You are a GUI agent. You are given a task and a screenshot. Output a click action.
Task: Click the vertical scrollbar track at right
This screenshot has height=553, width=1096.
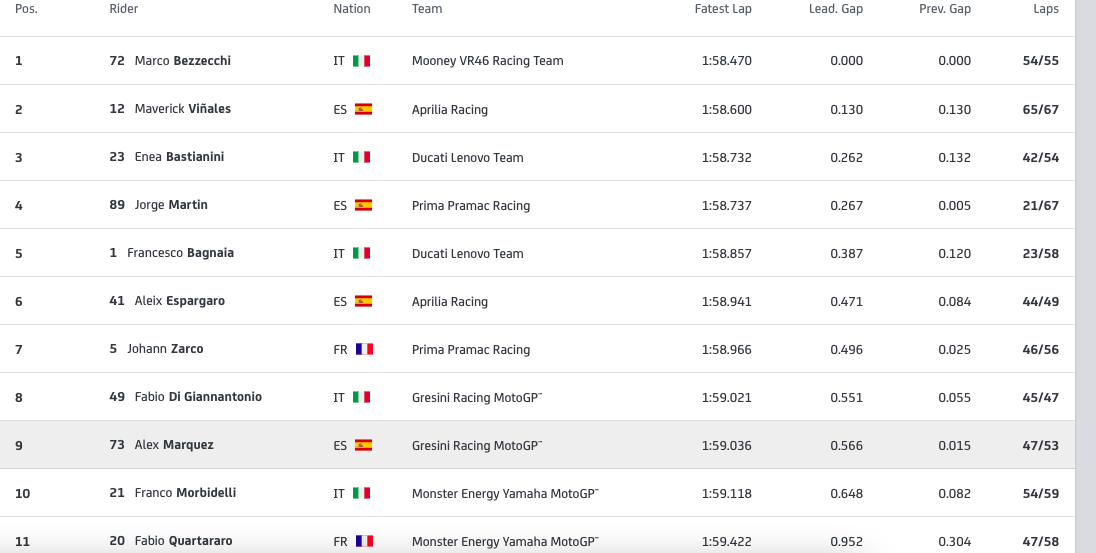[x=1086, y=276]
